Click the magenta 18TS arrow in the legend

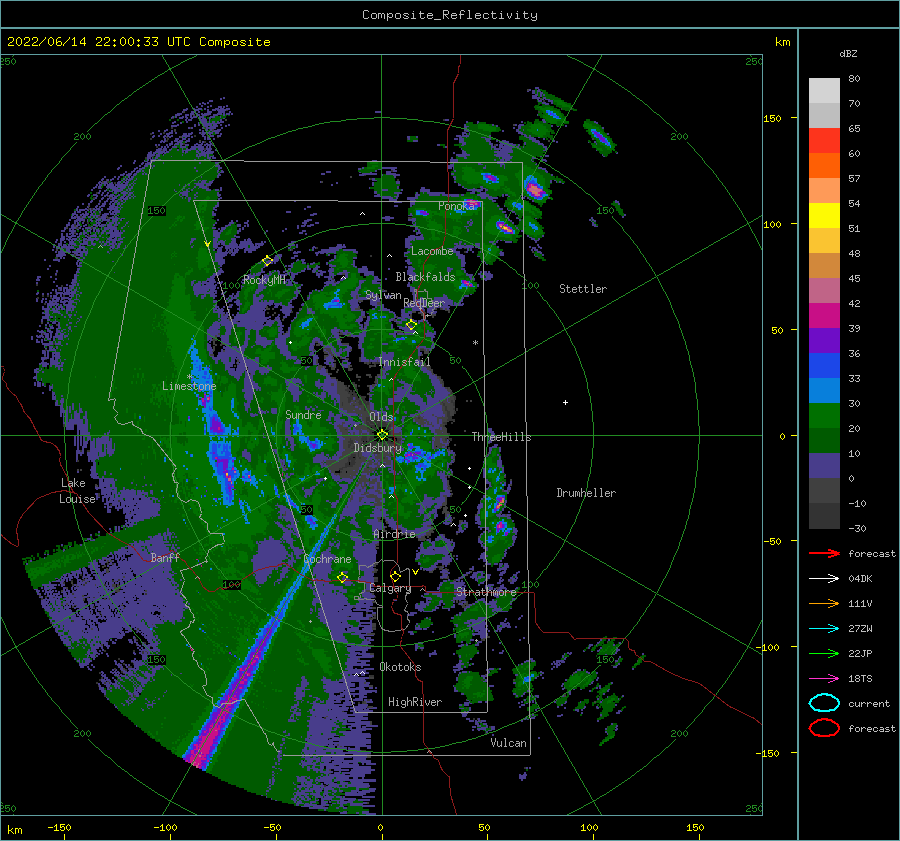(x=824, y=679)
